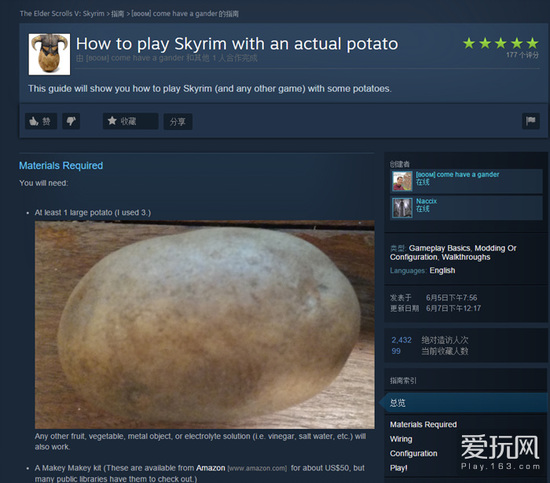The image size is (550, 483).
Task: Open come have a gander's guides breadcrumb
Action: (185, 14)
